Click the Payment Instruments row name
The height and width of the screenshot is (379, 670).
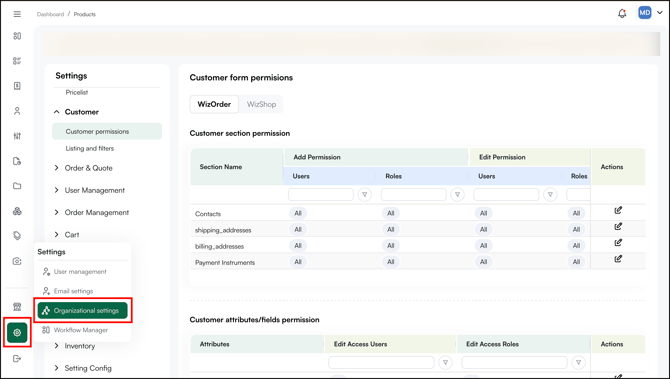click(225, 262)
